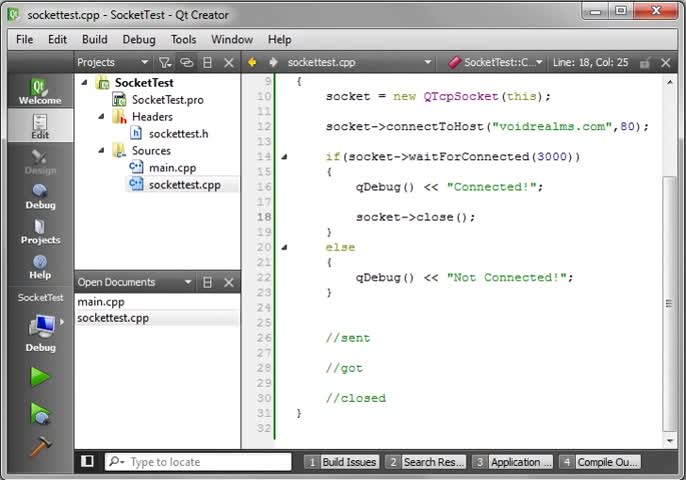Image resolution: width=686 pixels, height=480 pixels.
Task: Open the Projects view dropdown
Action: coord(144,63)
